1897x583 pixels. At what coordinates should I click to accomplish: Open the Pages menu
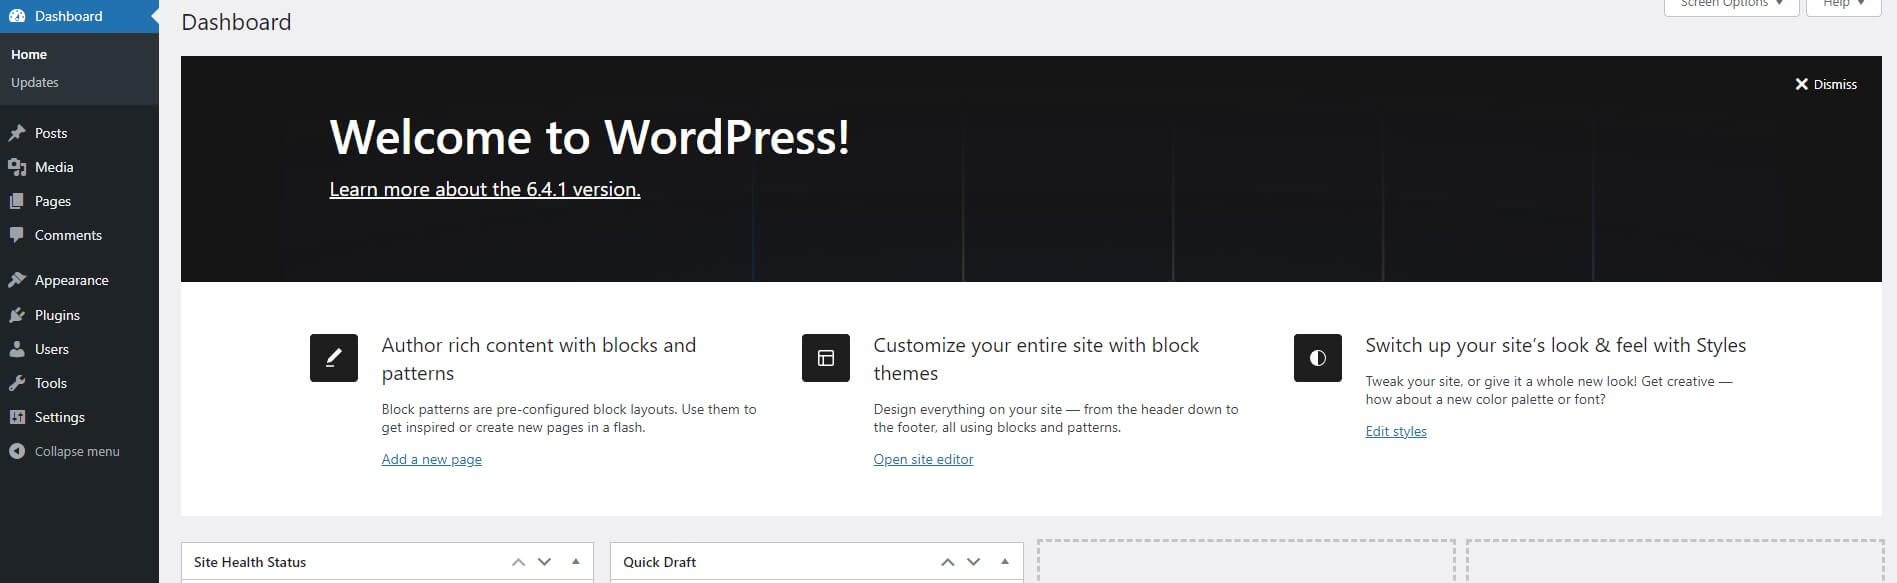[x=79, y=201]
